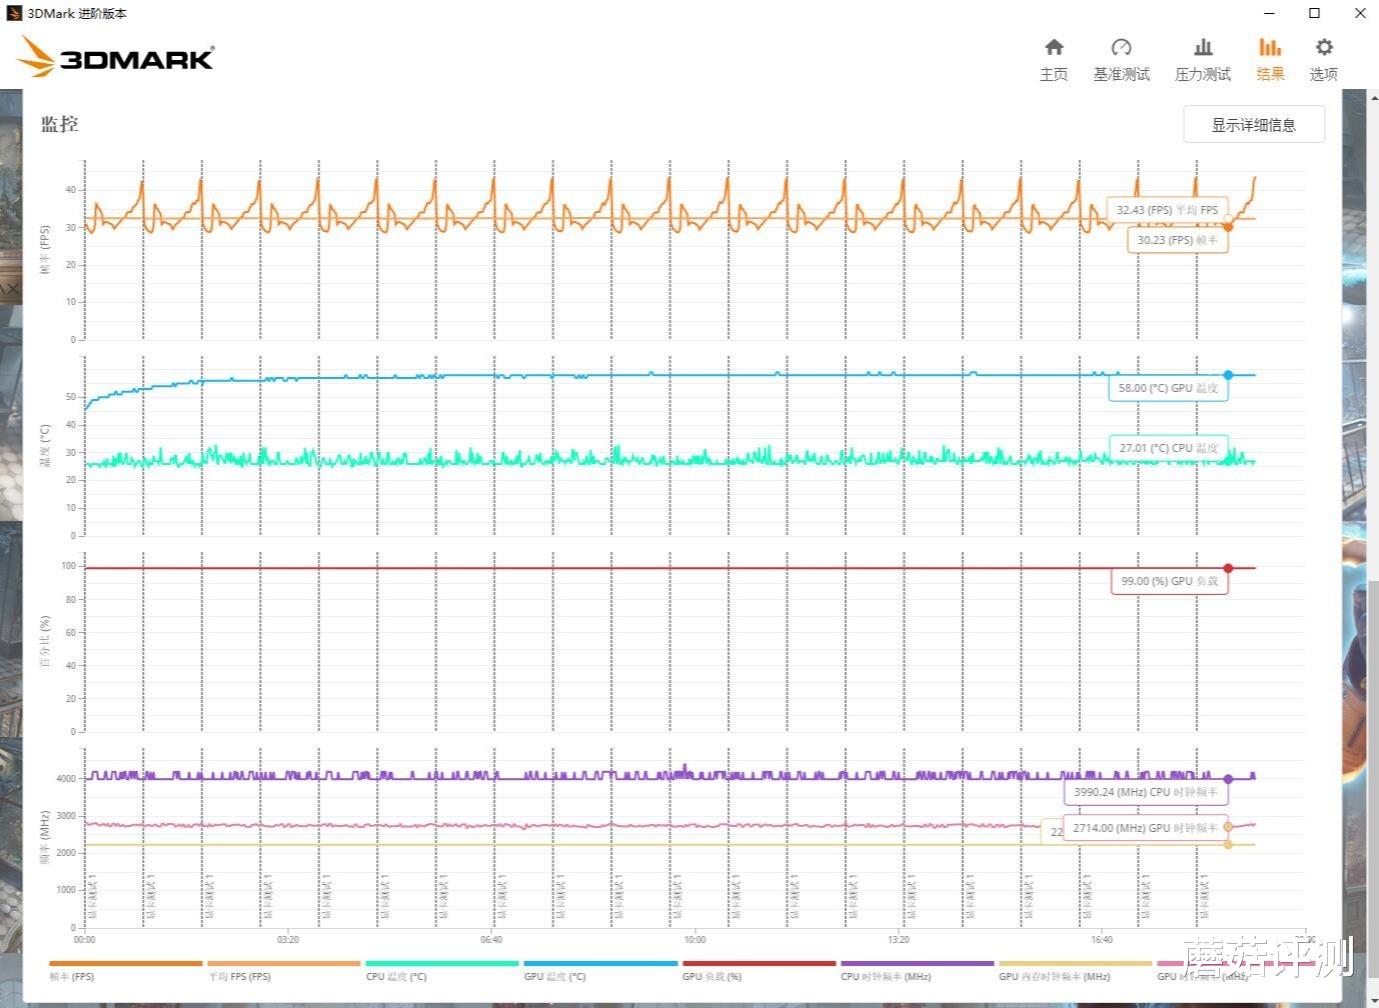The image size is (1379, 1008).
Task: Click the 32.43 (FPS) 平均 FPS tooltip
Action: click(1166, 210)
